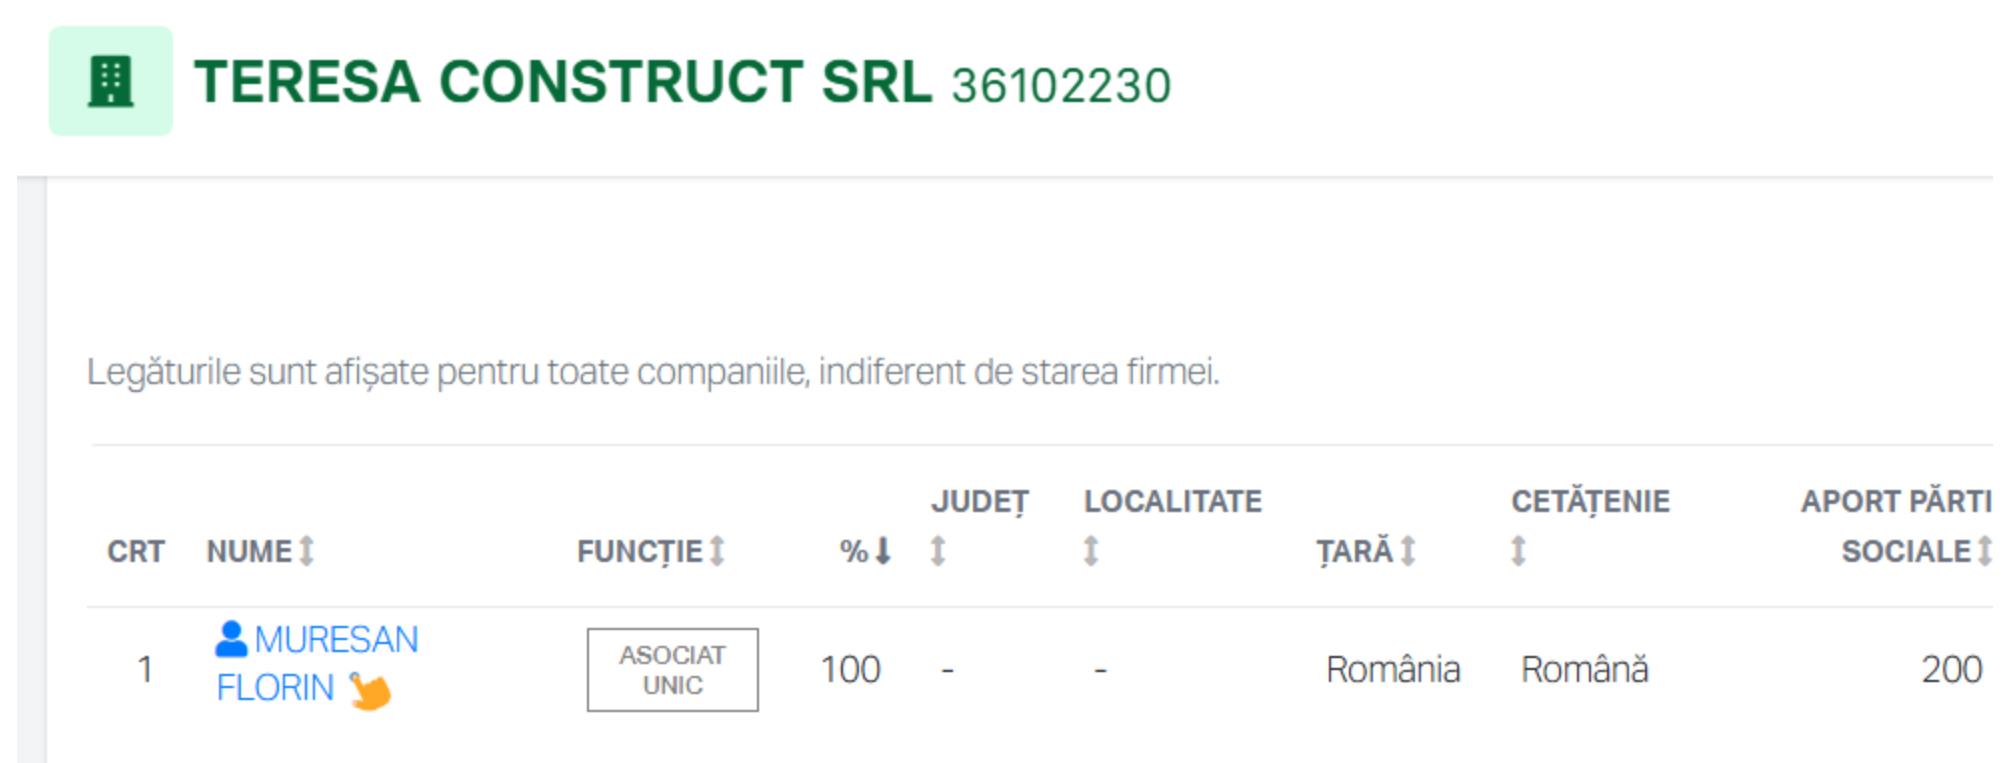
Task: Click the orange pointing hand icon
Action: (x=370, y=690)
